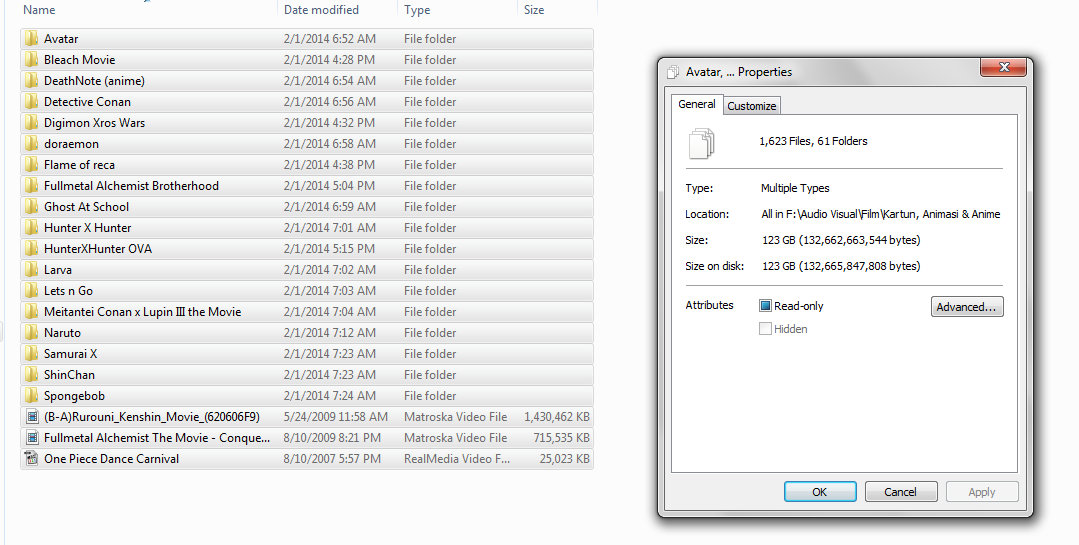1079x545 pixels.
Task: Click the DeathNote (anime) folder icon
Action: point(31,81)
